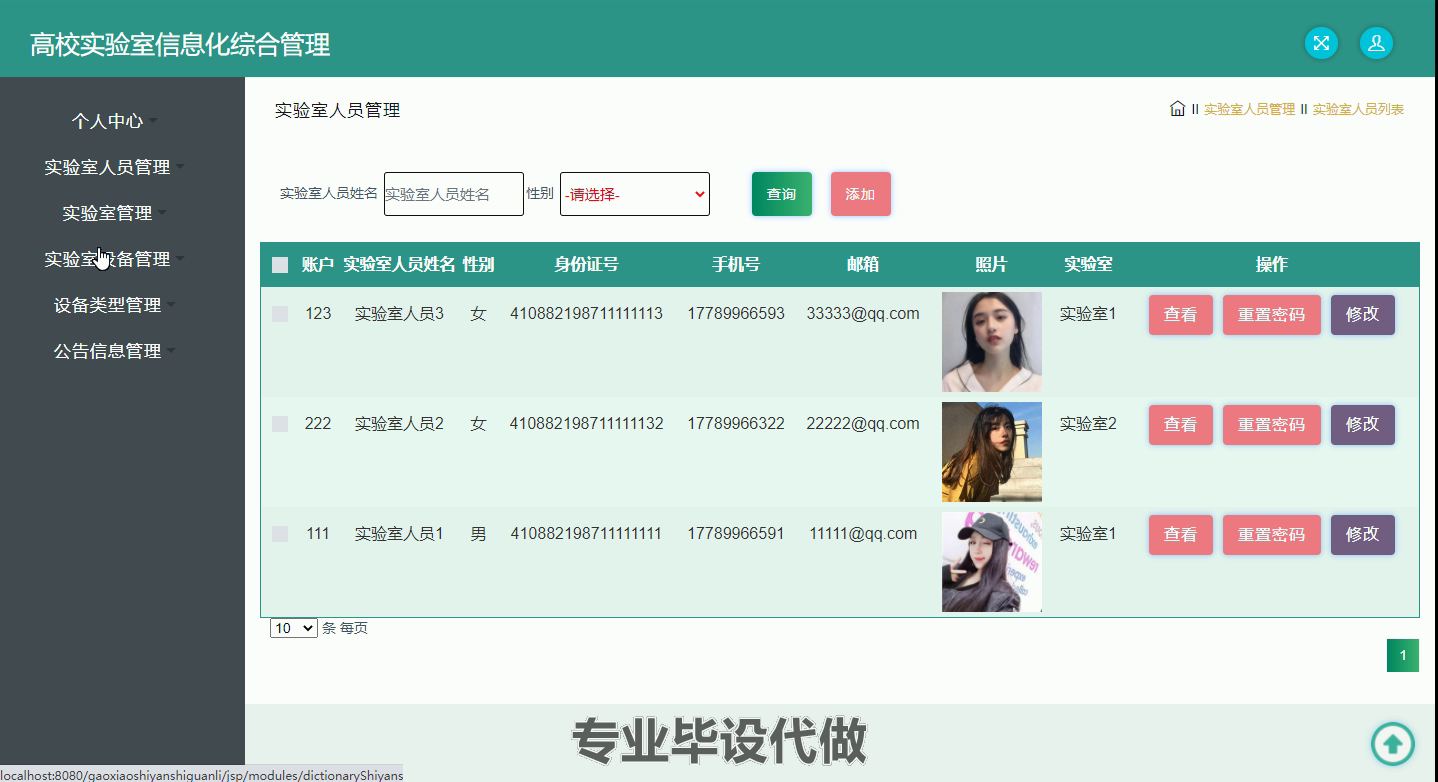Click the 添加 add button
Screen dimensions: 1438x782
pos(860,194)
